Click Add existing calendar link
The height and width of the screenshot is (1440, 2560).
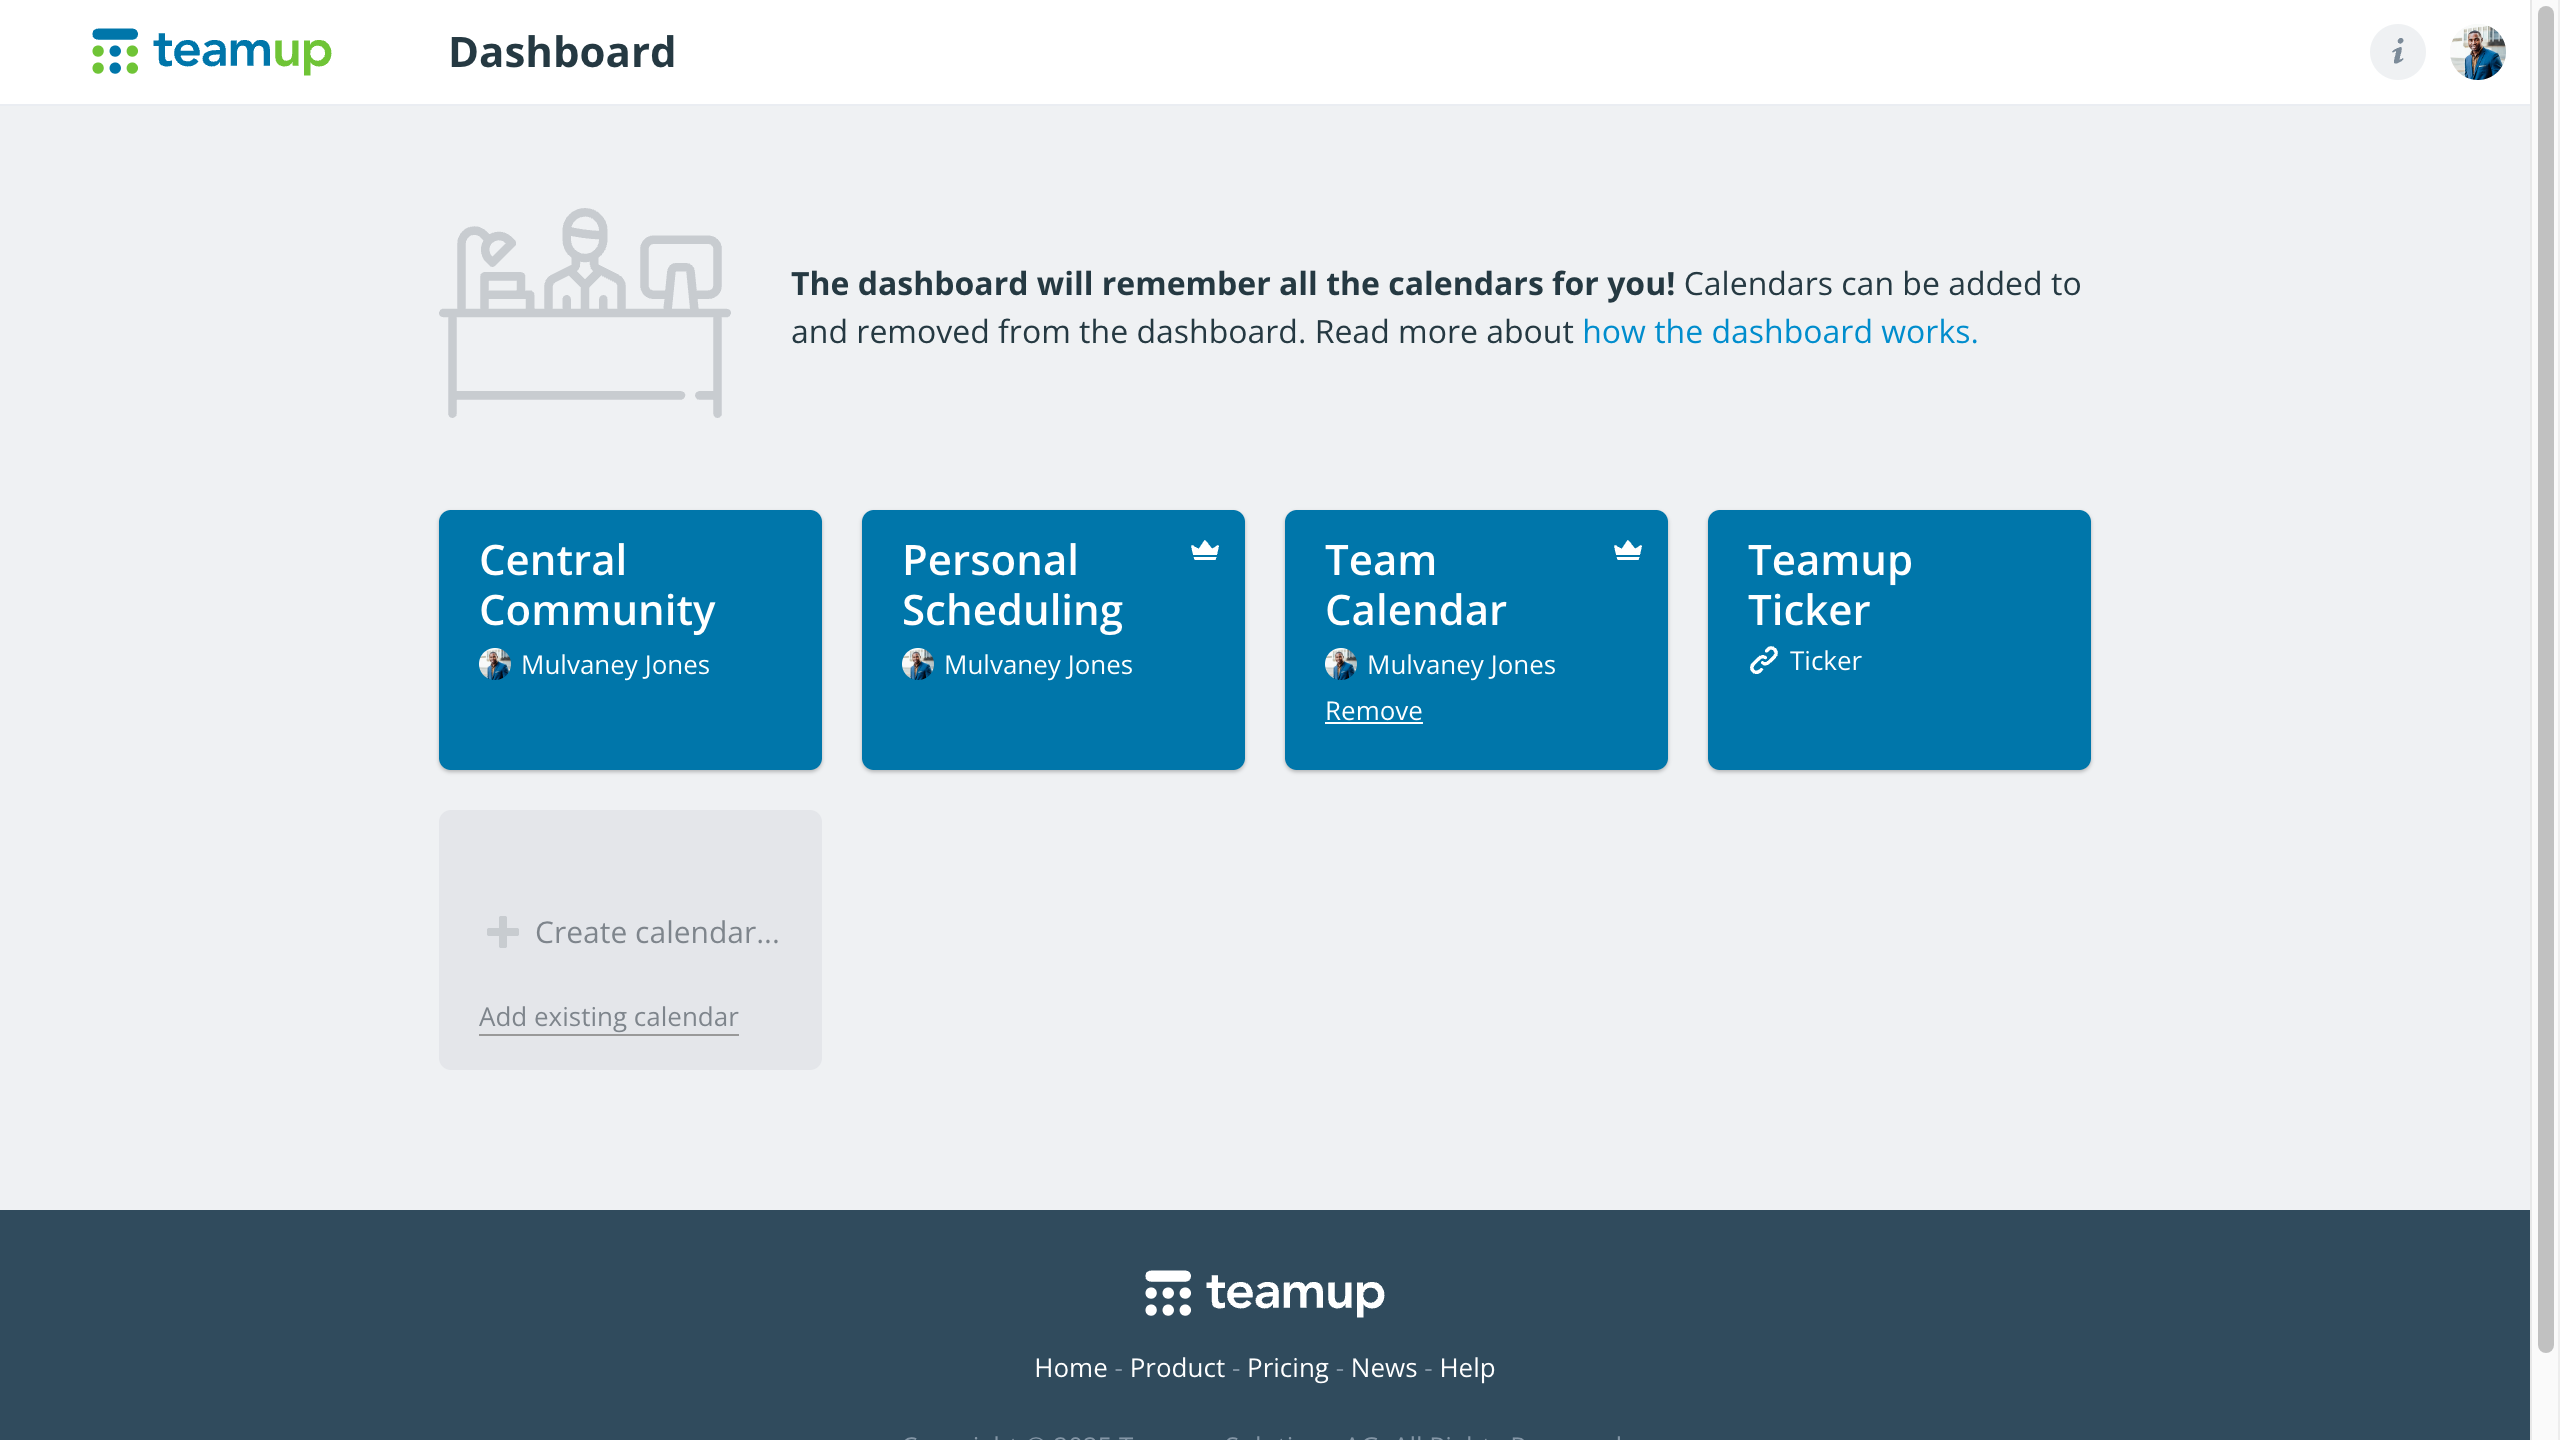[x=608, y=1017]
